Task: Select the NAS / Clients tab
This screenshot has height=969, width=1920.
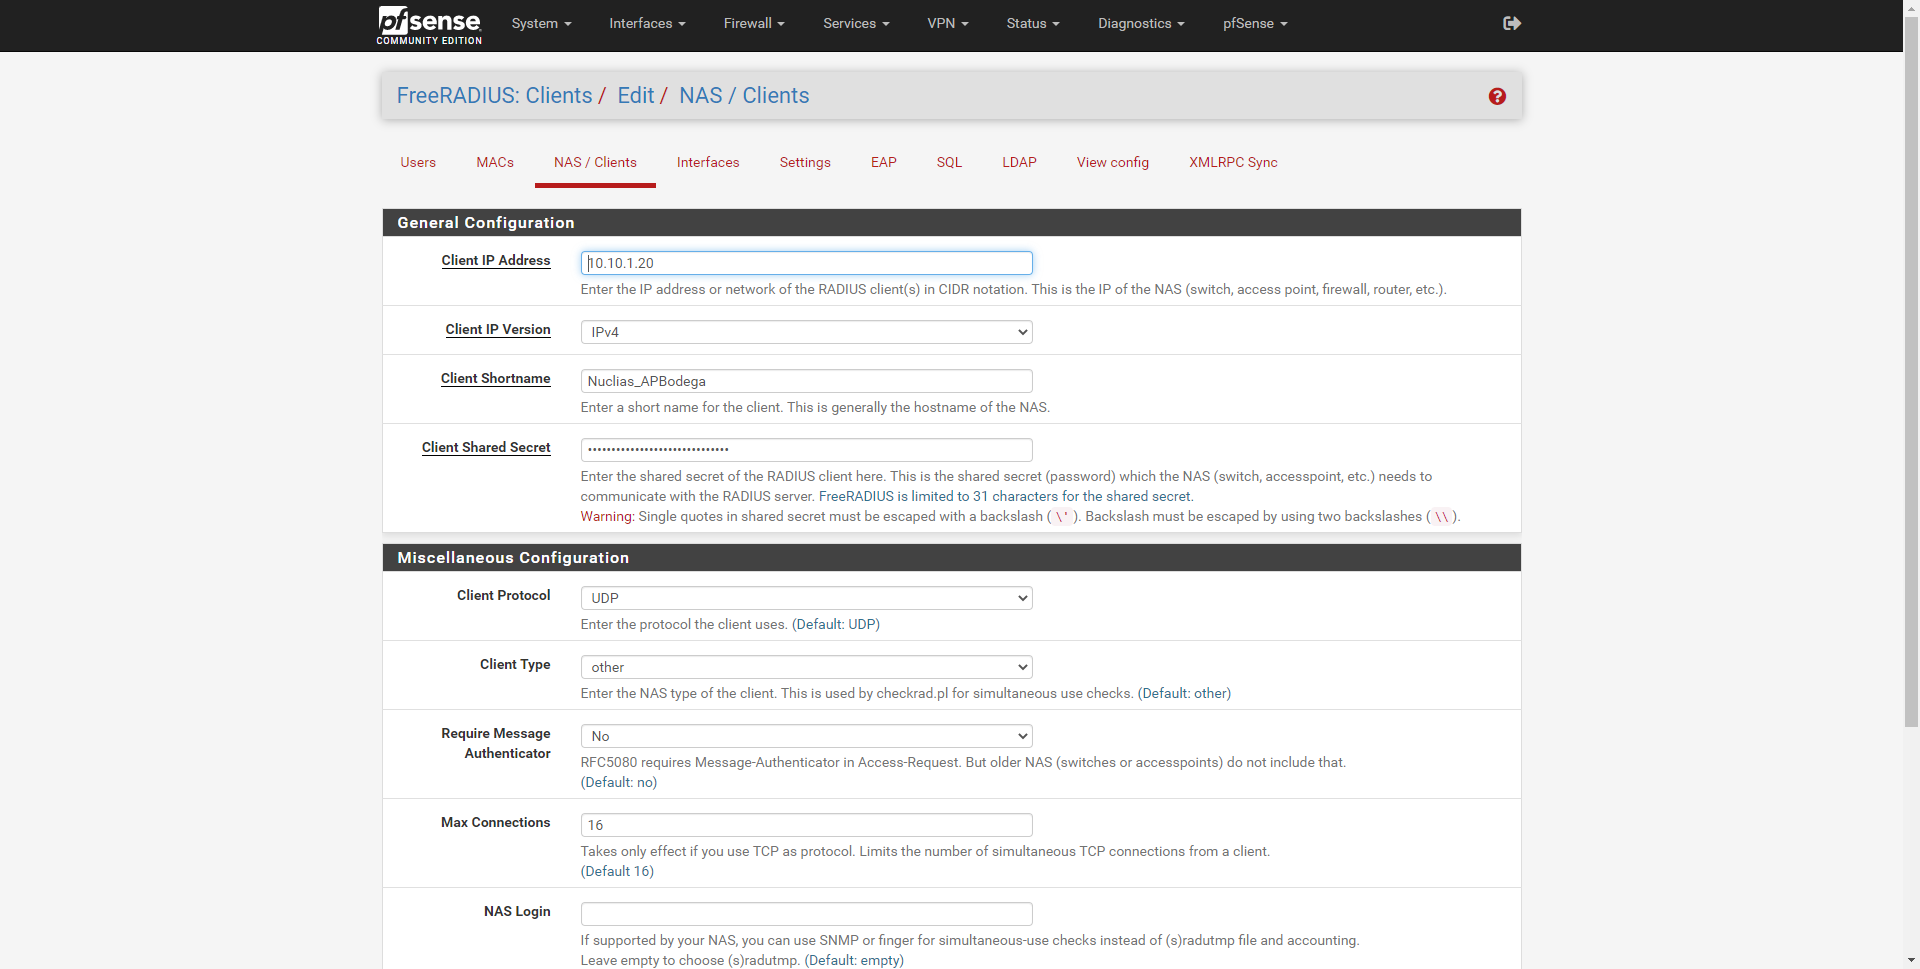Action: pyautogui.click(x=595, y=162)
